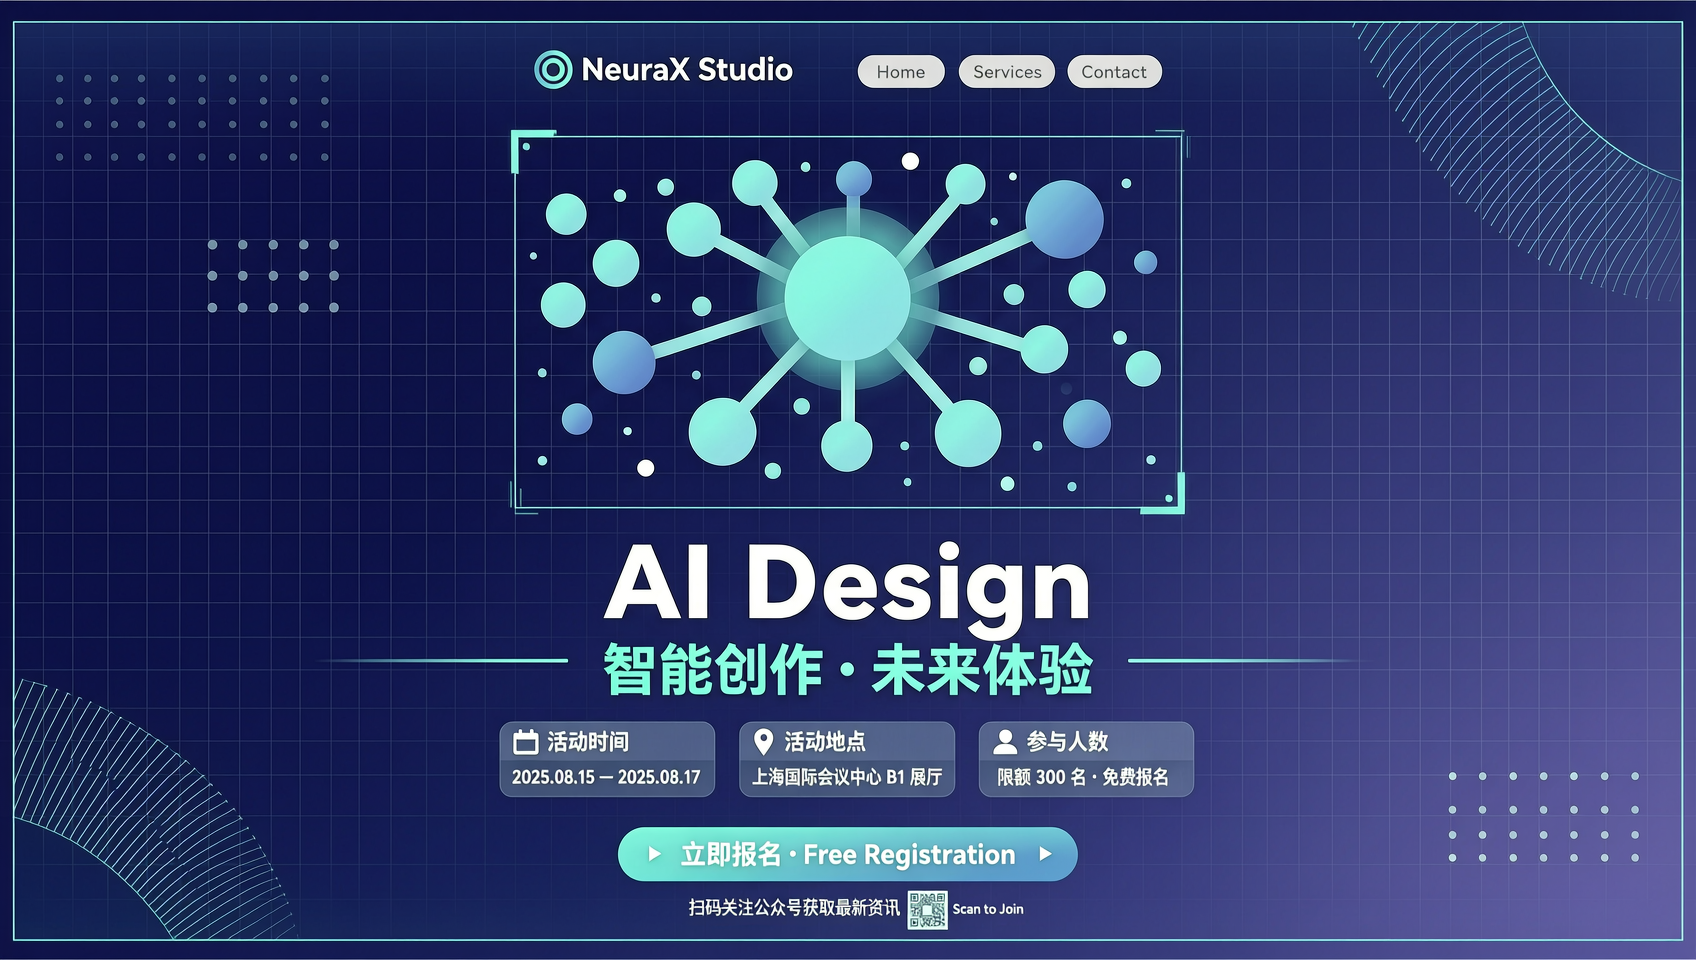Click the date text 2025.08.15 — 2025.08.17
Viewport: 1696px width, 960px height.
pos(606,777)
